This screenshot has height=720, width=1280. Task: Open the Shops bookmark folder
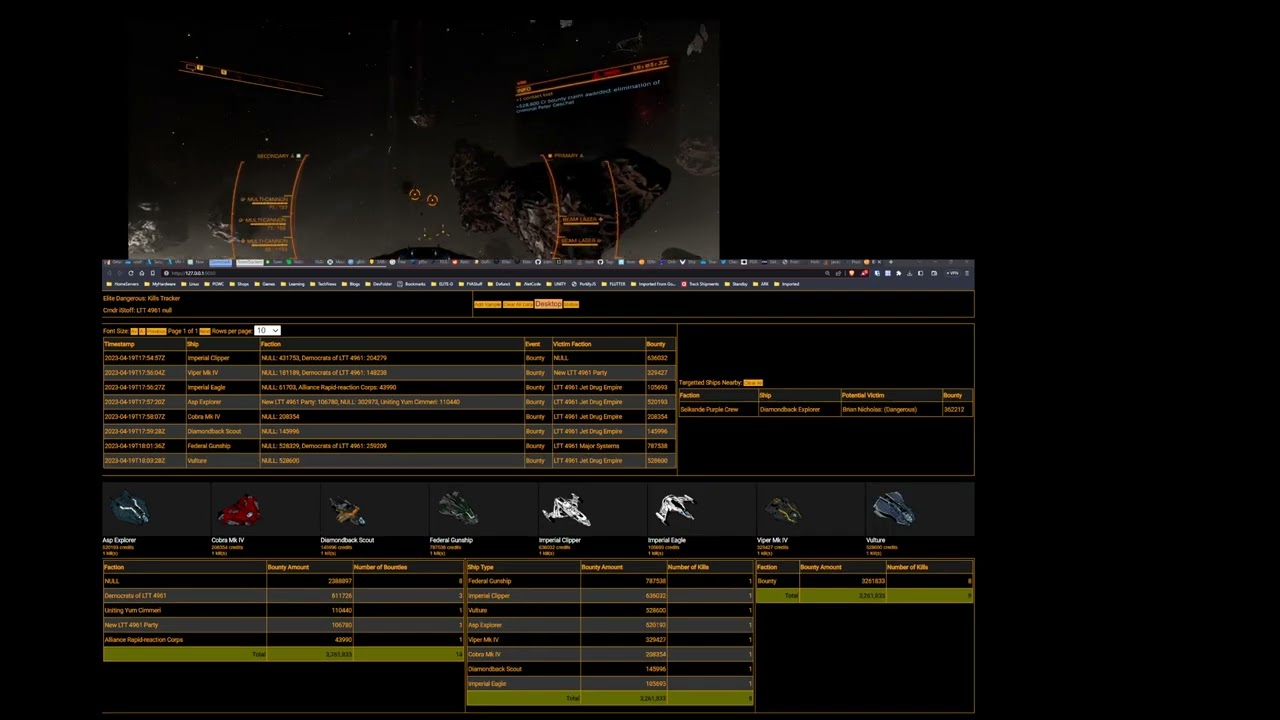coord(241,284)
